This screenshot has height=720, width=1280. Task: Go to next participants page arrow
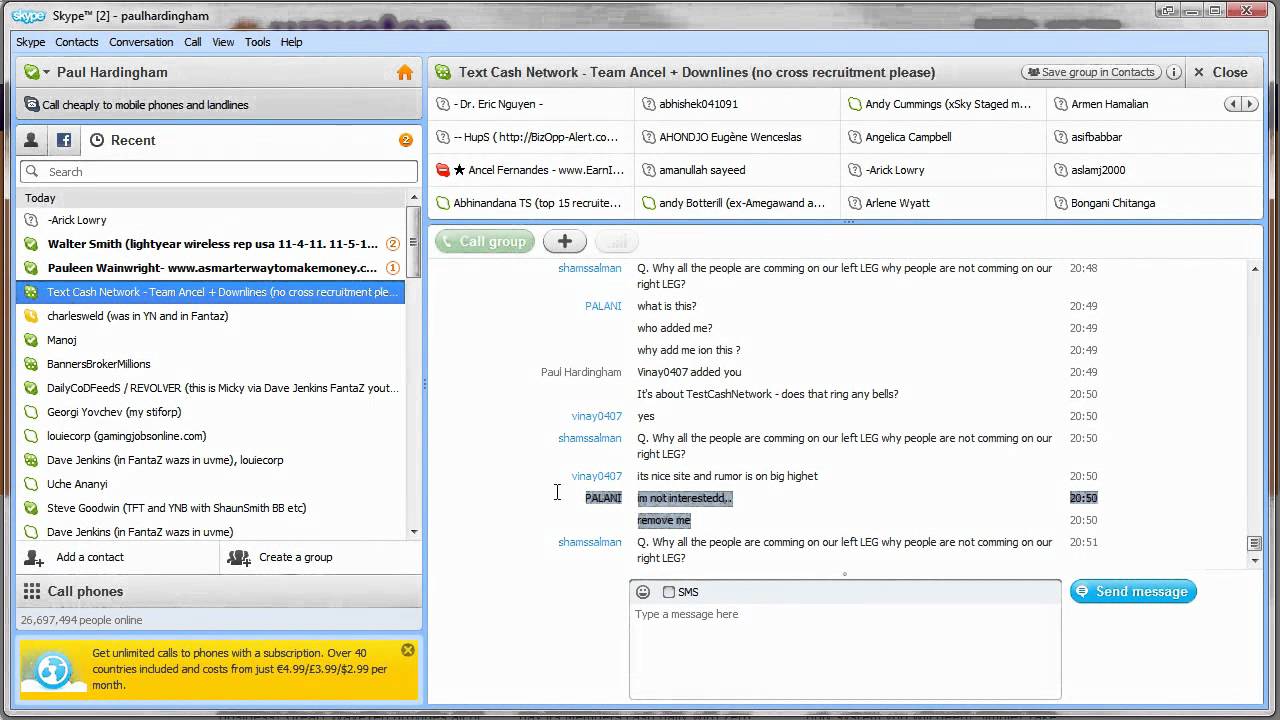(1249, 104)
